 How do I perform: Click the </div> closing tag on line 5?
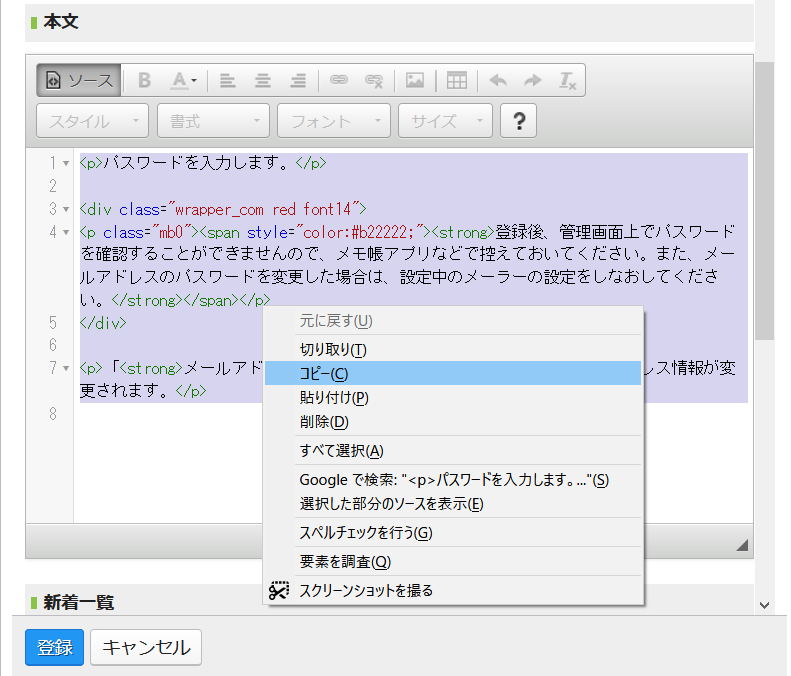(103, 323)
